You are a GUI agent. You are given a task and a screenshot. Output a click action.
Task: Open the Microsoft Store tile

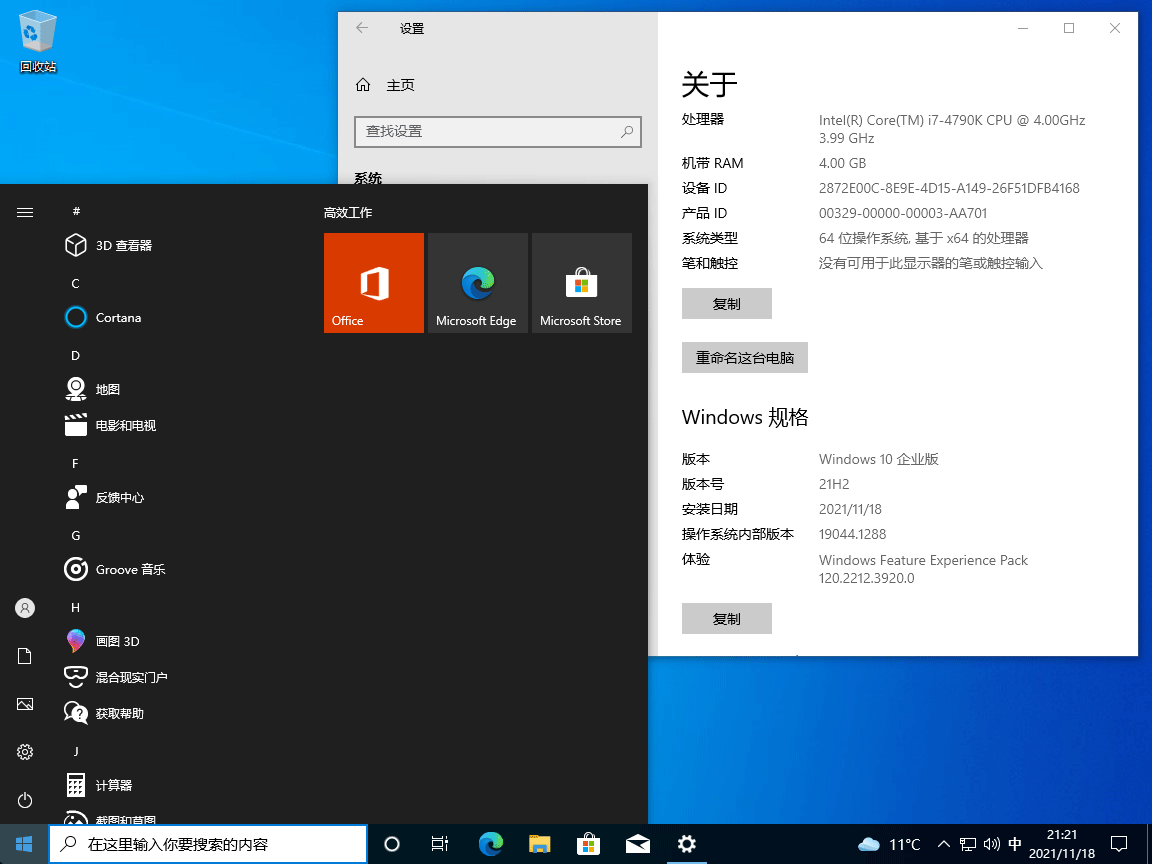(581, 283)
